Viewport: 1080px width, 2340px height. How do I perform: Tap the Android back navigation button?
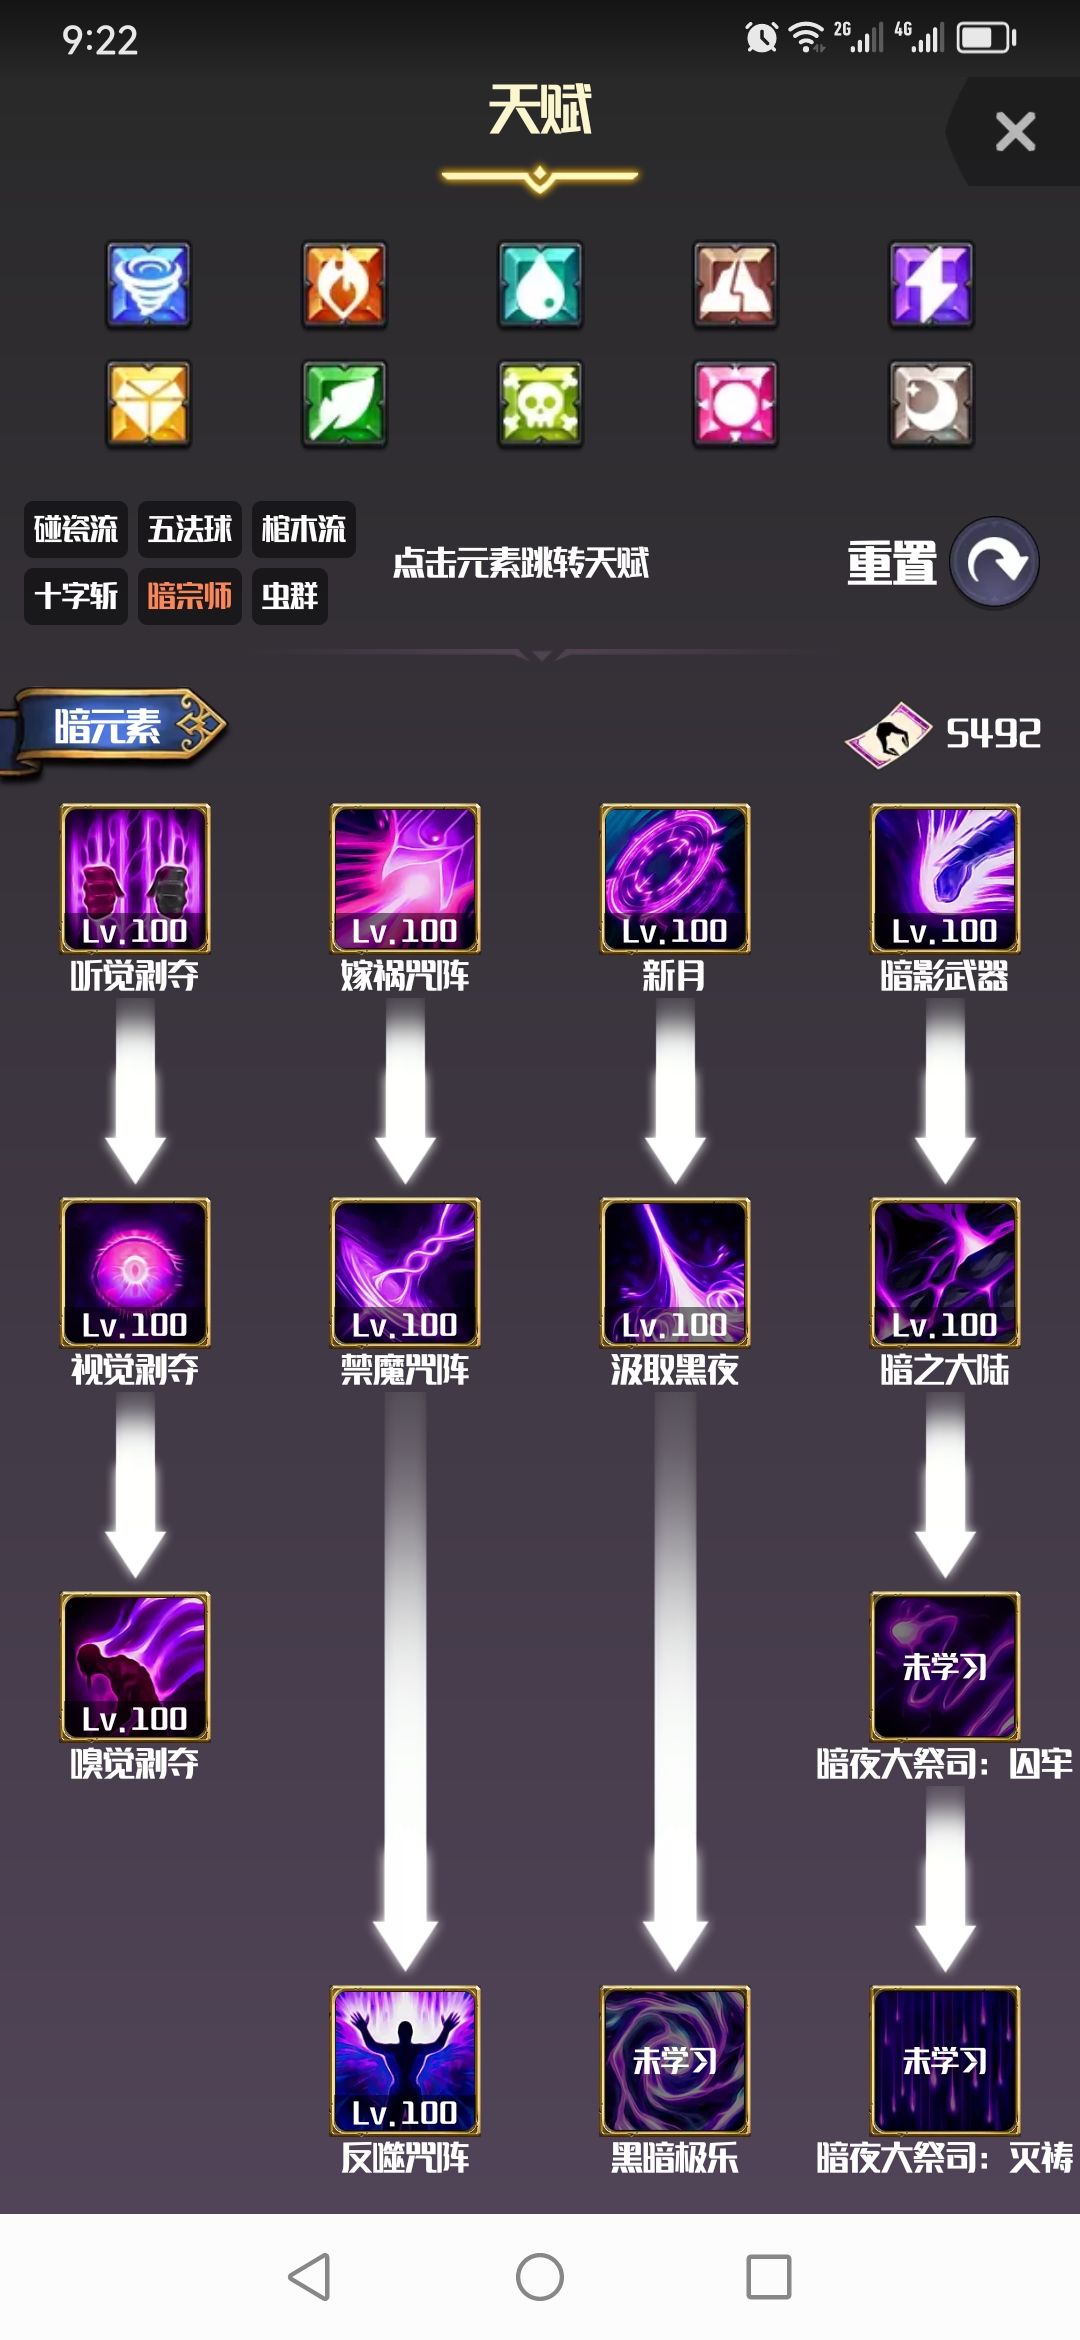(x=309, y=2277)
